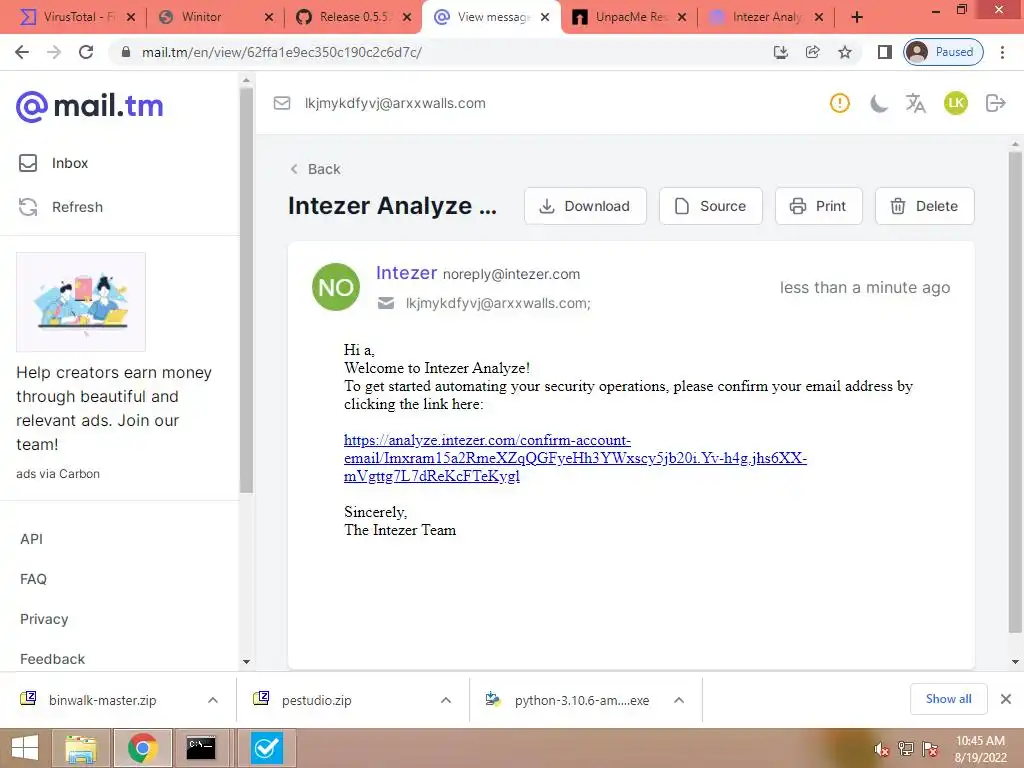Screen dimensions: 1024x768
Task: Close the VirusTotal tab
Action: click(x=131, y=18)
